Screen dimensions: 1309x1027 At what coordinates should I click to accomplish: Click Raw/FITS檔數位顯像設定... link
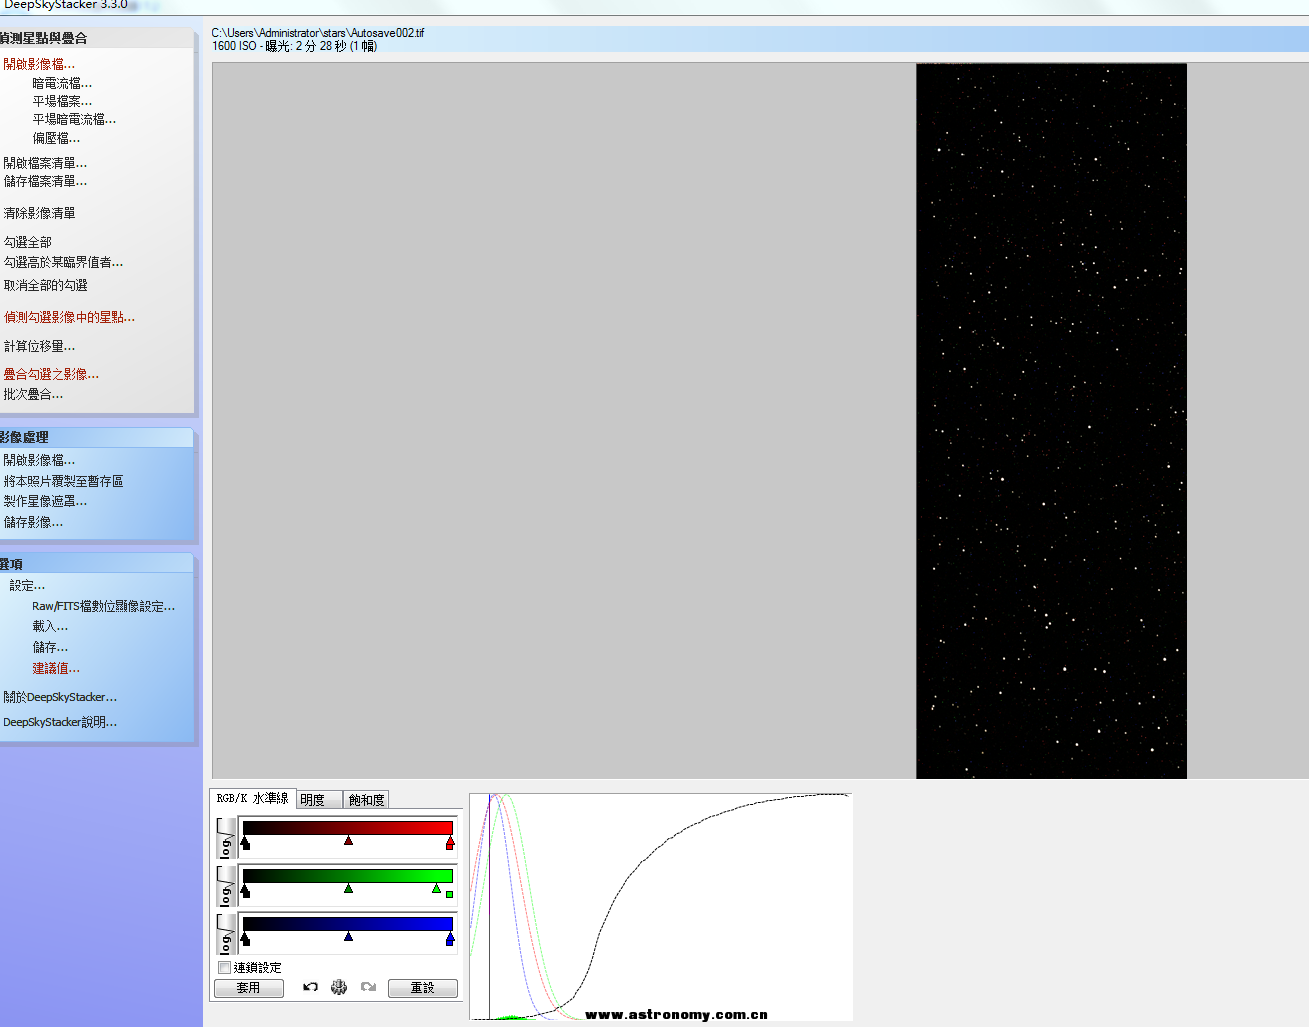click(x=103, y=606)
